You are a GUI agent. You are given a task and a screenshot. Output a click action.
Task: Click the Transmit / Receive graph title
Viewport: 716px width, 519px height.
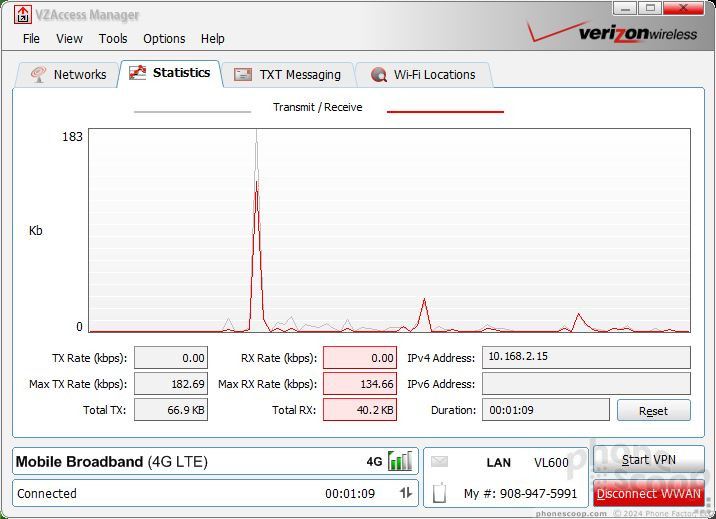click(x=317, y=107)
